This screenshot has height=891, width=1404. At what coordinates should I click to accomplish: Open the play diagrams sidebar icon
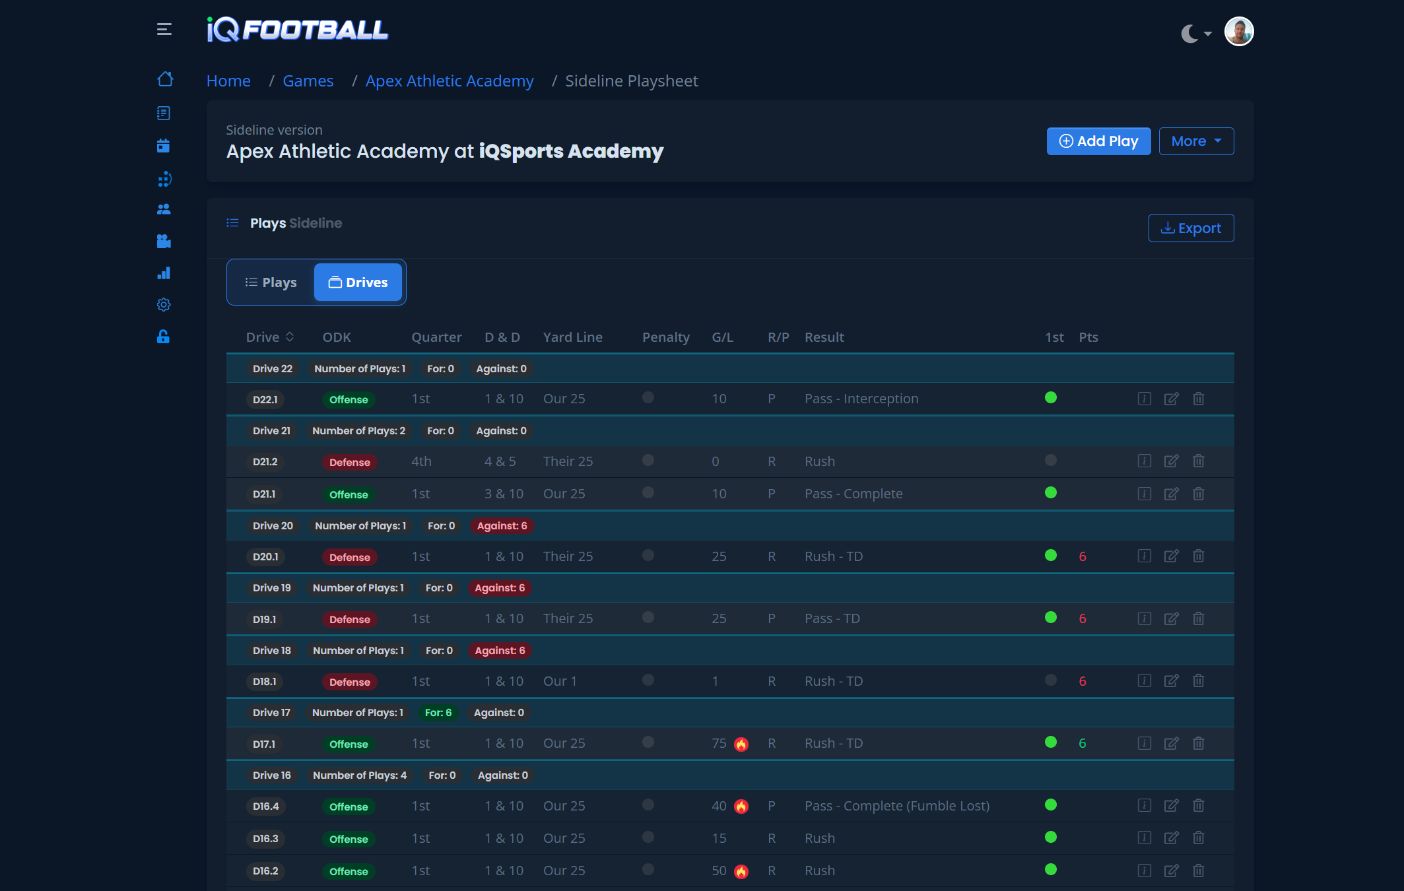(164, 179)
